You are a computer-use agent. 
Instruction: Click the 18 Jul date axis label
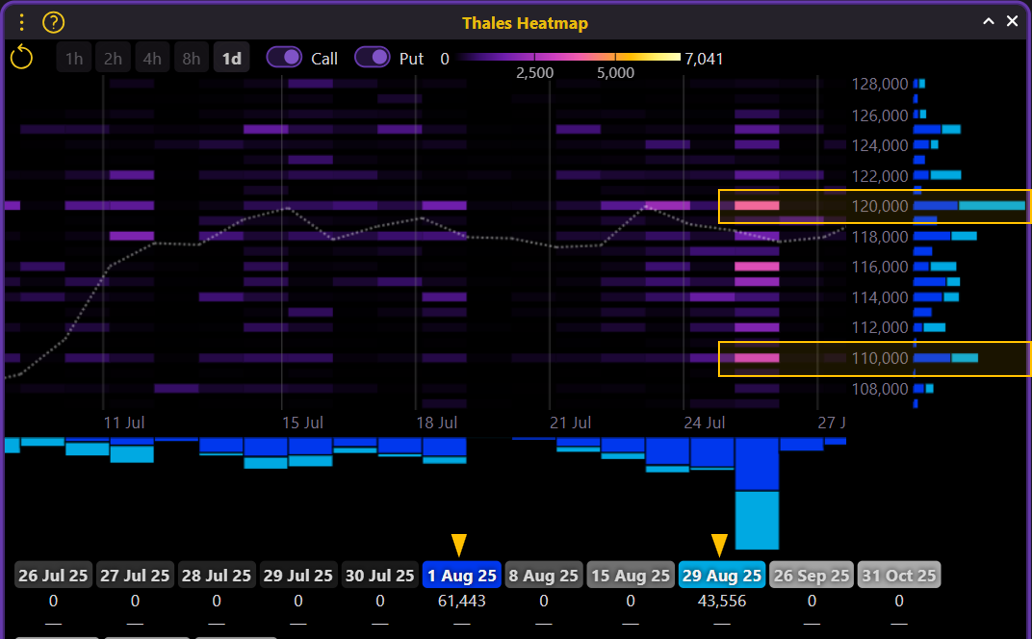tap(436, 422)
